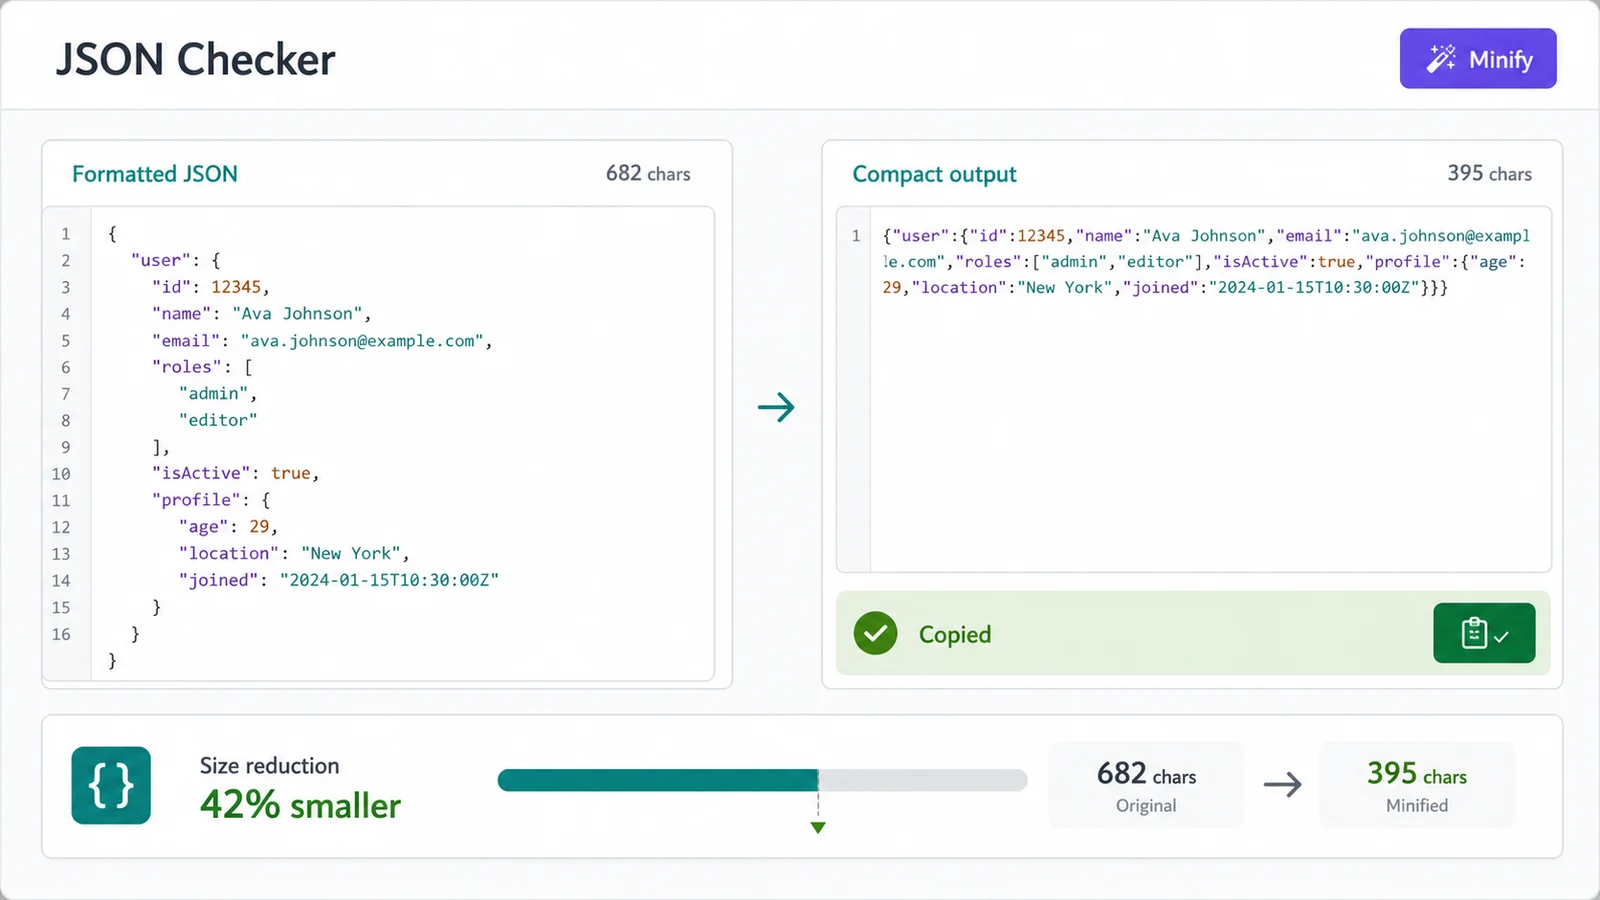Click the Formatted JSON heading
The width and height of the screenshot is (1600, 900).
[155, 174]
